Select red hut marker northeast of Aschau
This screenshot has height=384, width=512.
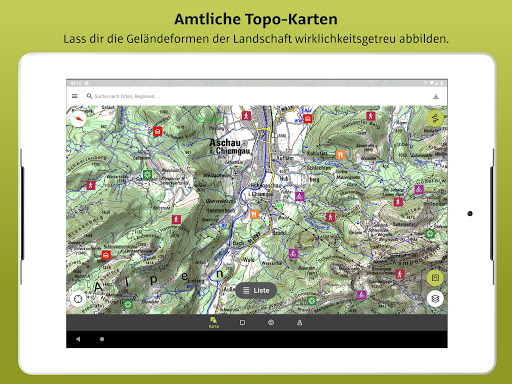pyautogui.click(x=308, y=118)
